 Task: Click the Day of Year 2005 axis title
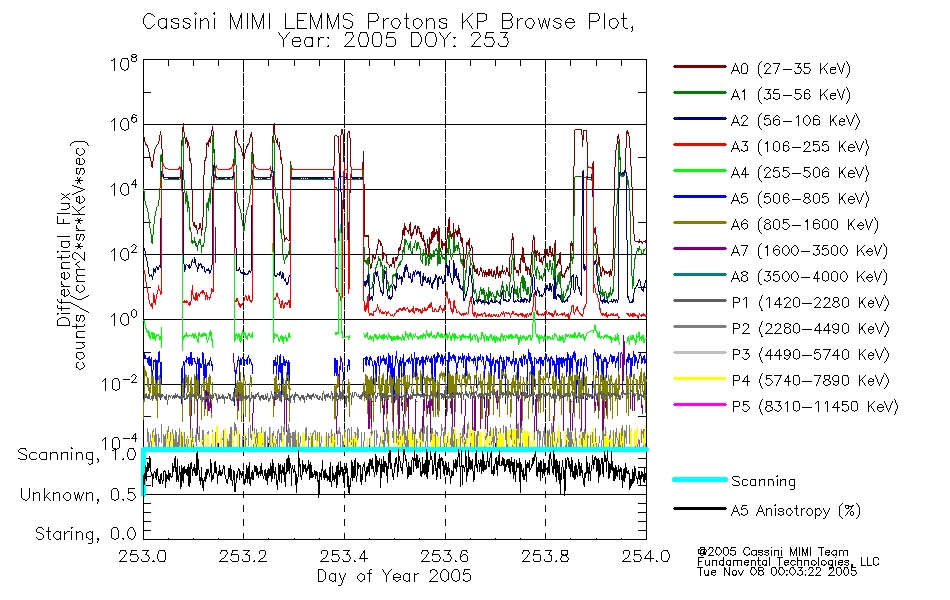click(394, 576)
